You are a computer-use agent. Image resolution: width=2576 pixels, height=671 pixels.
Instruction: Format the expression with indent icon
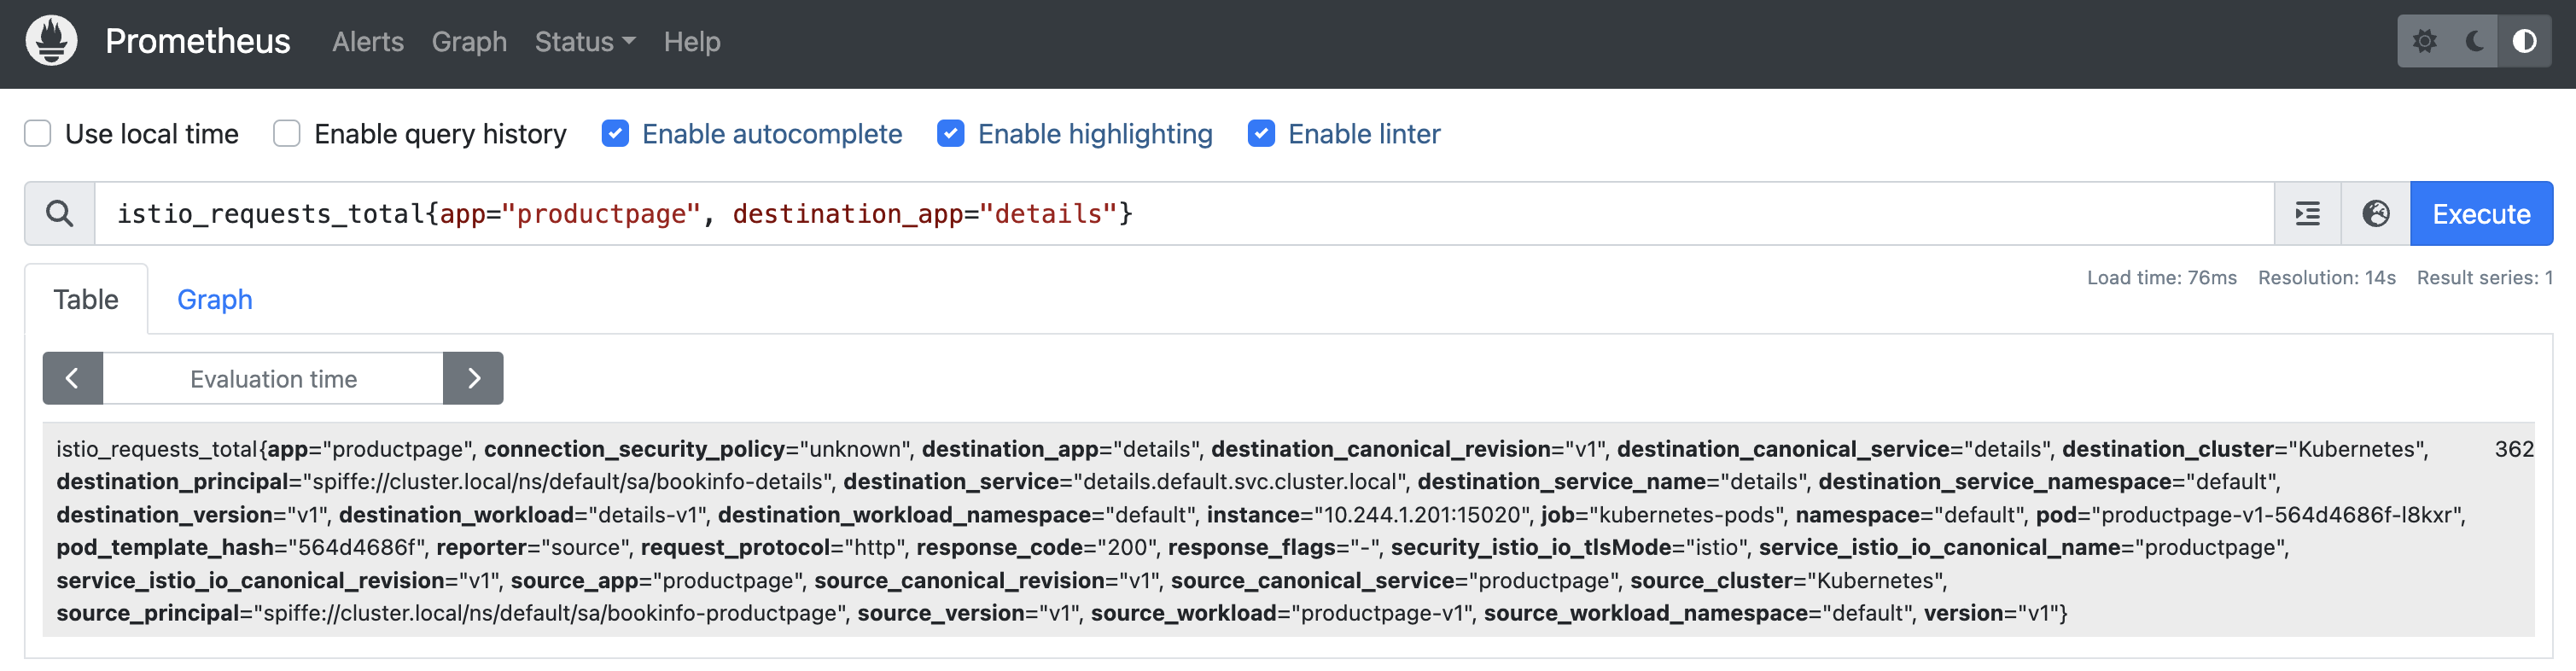click(2307, 213)
